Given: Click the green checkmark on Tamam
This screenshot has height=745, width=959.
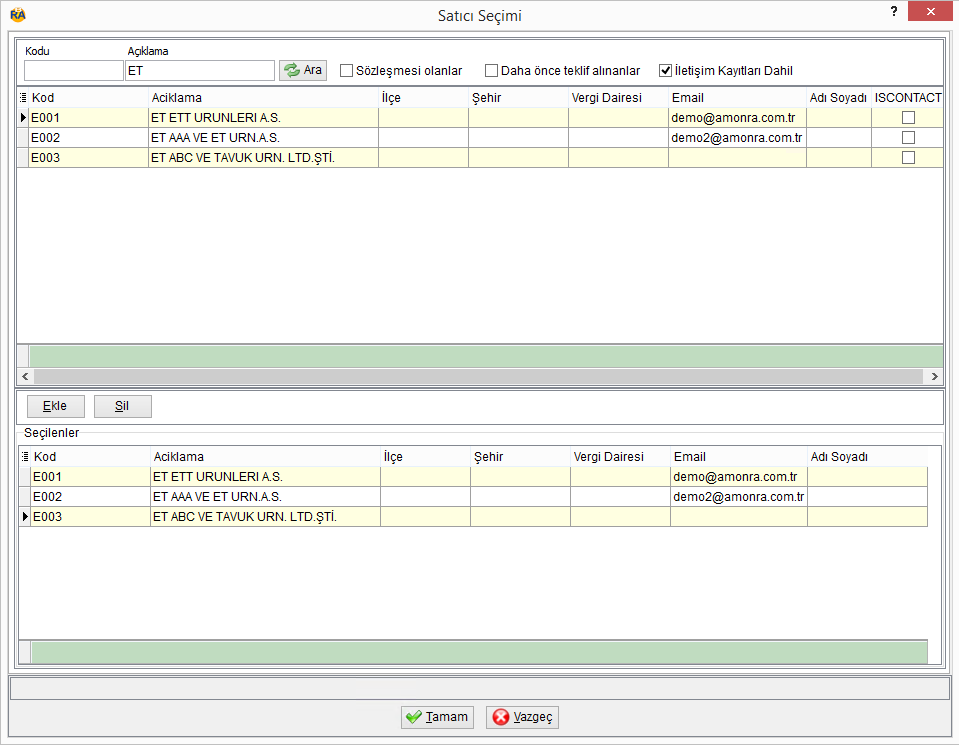Looking at the screenshot, I should pos(414,717).
